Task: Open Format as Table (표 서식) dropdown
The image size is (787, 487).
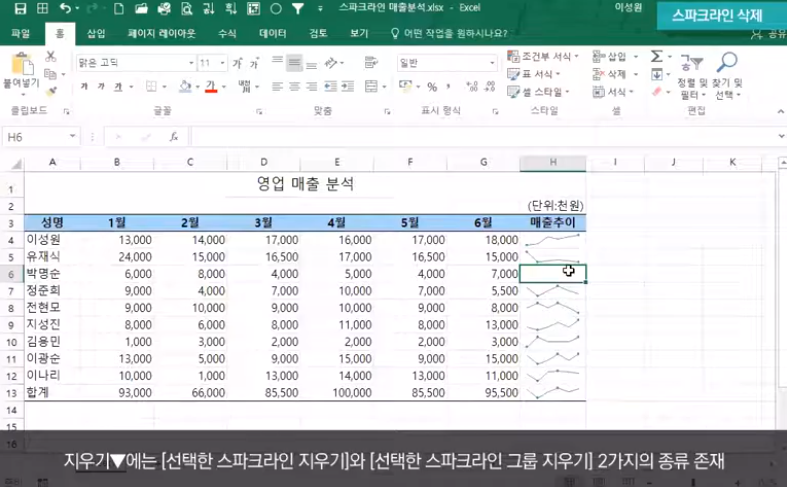Action: coord(534,74)
